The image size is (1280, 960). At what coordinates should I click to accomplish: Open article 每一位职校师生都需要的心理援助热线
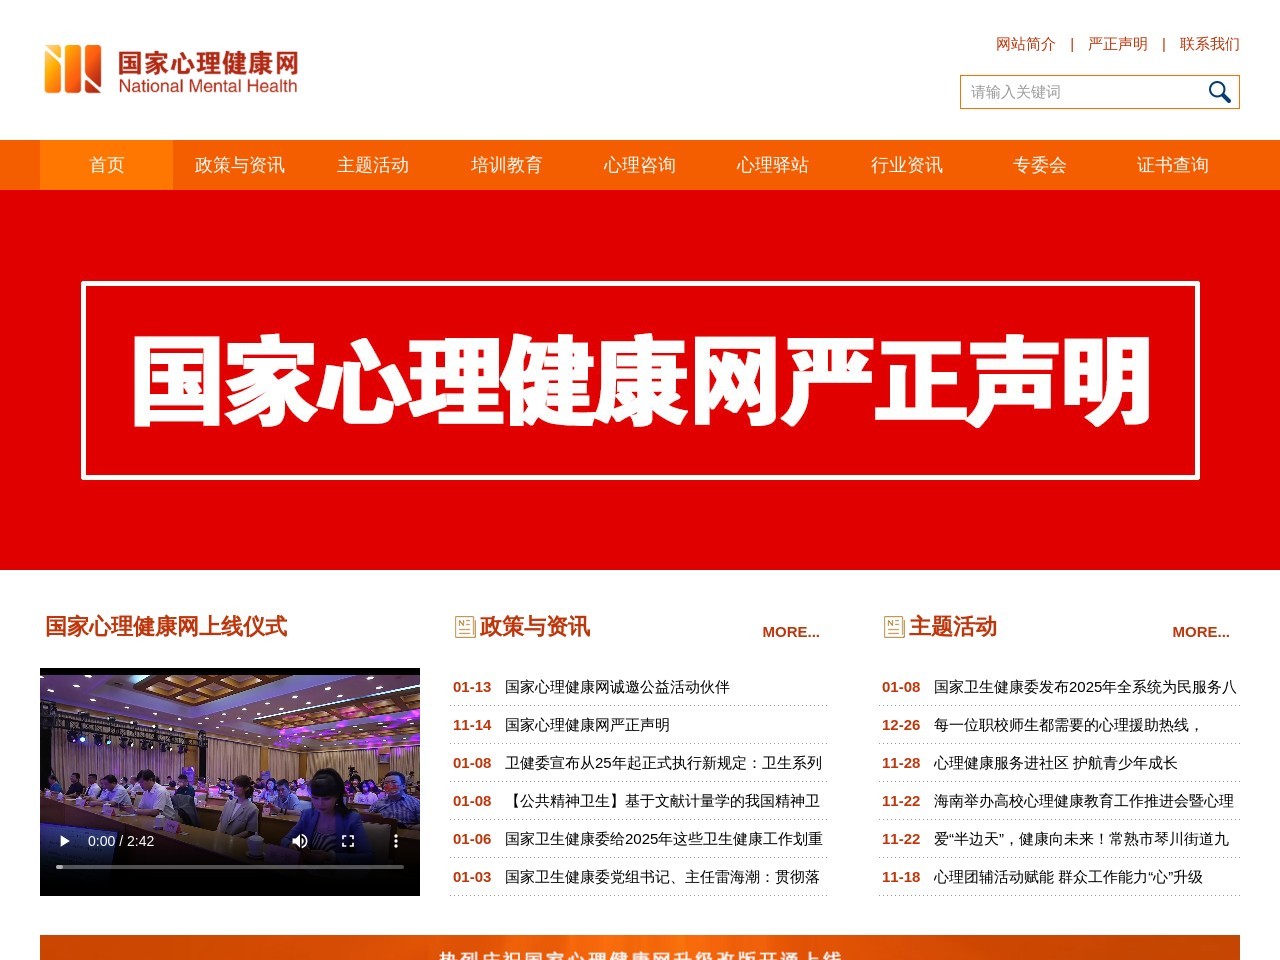(1068, 725)
